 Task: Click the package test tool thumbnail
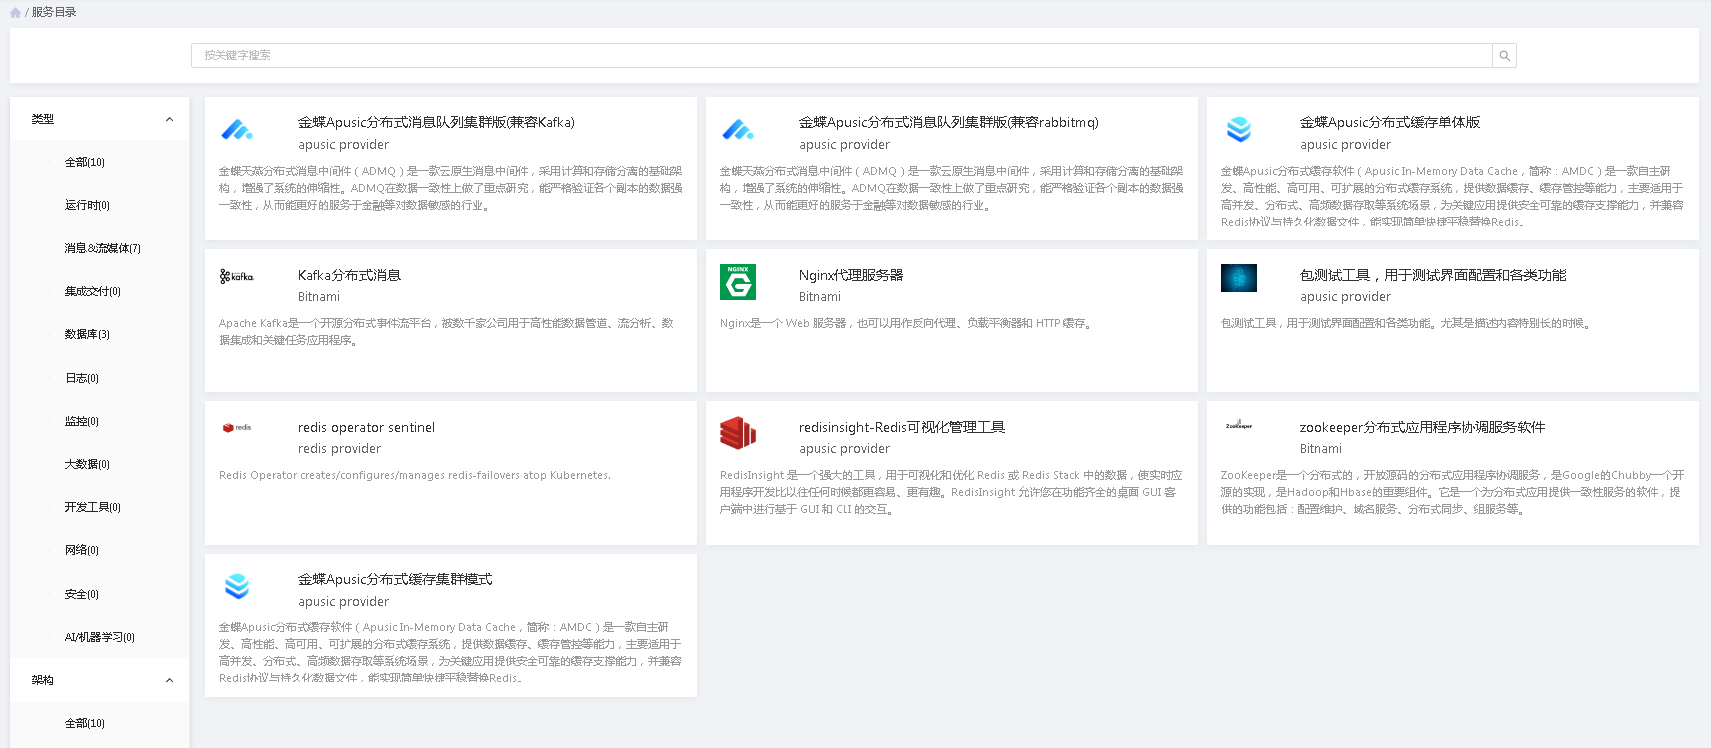[1239, 278]
